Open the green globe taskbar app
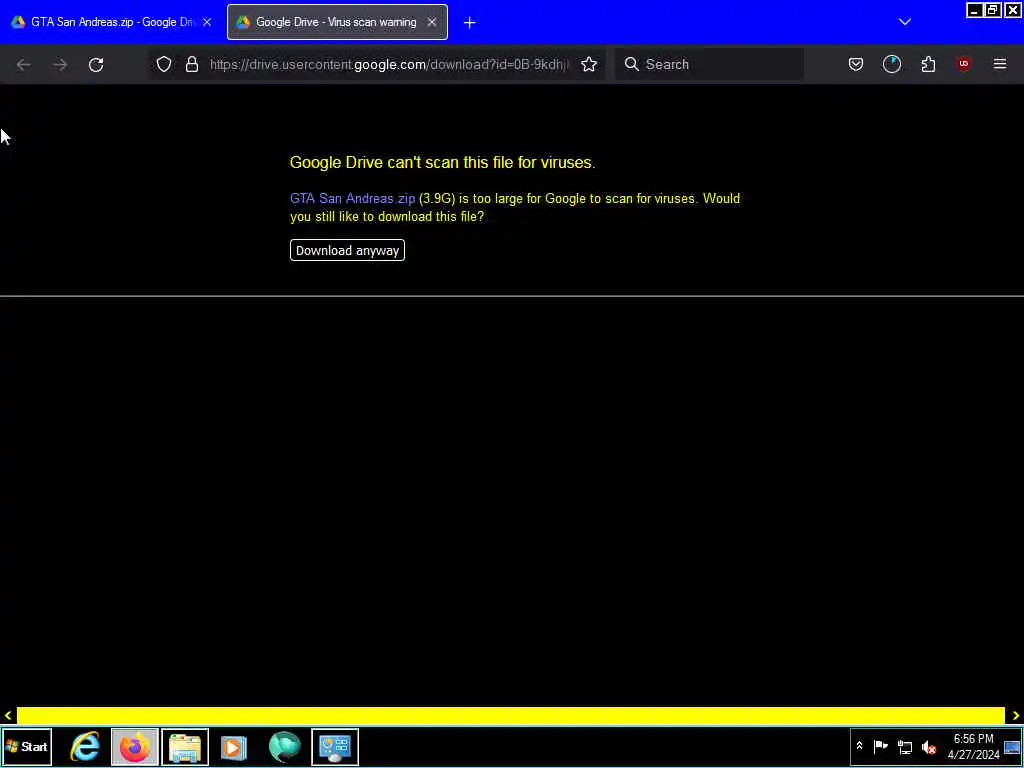This screenshot has width=1024, height=768. (285, 747)
